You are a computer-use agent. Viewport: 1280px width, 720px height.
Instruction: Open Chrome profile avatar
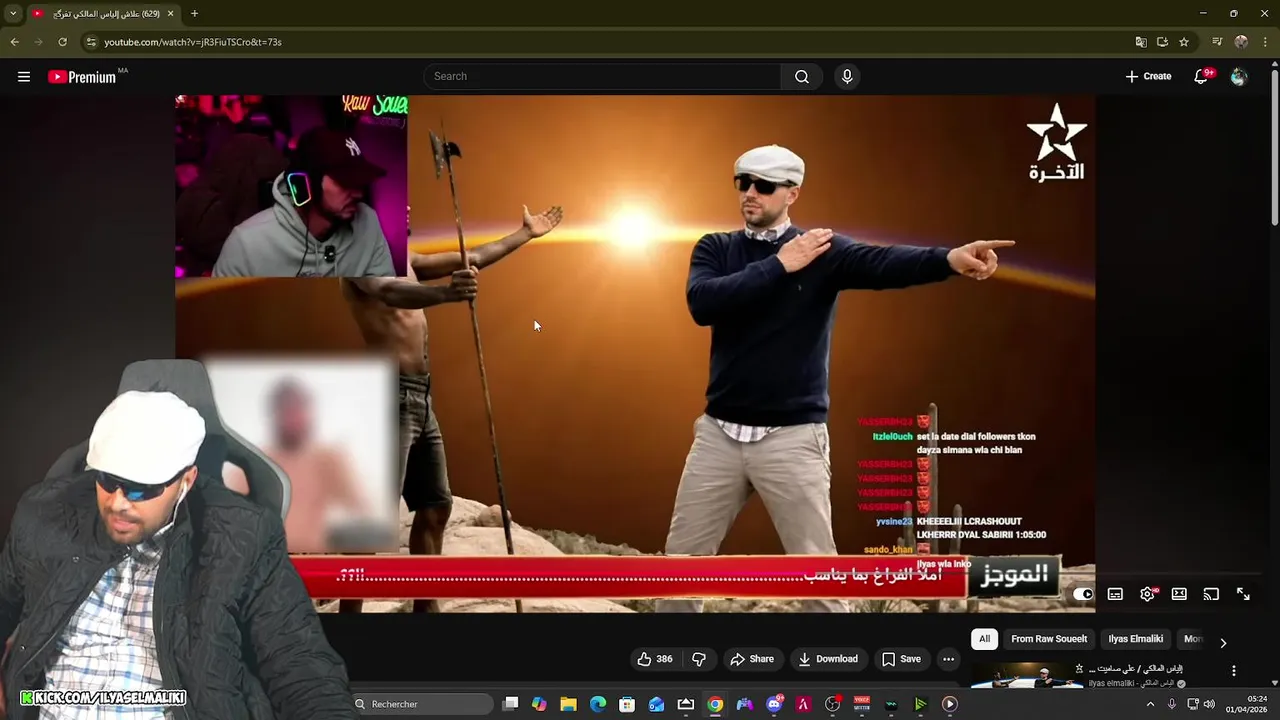tap(1241, 42)
